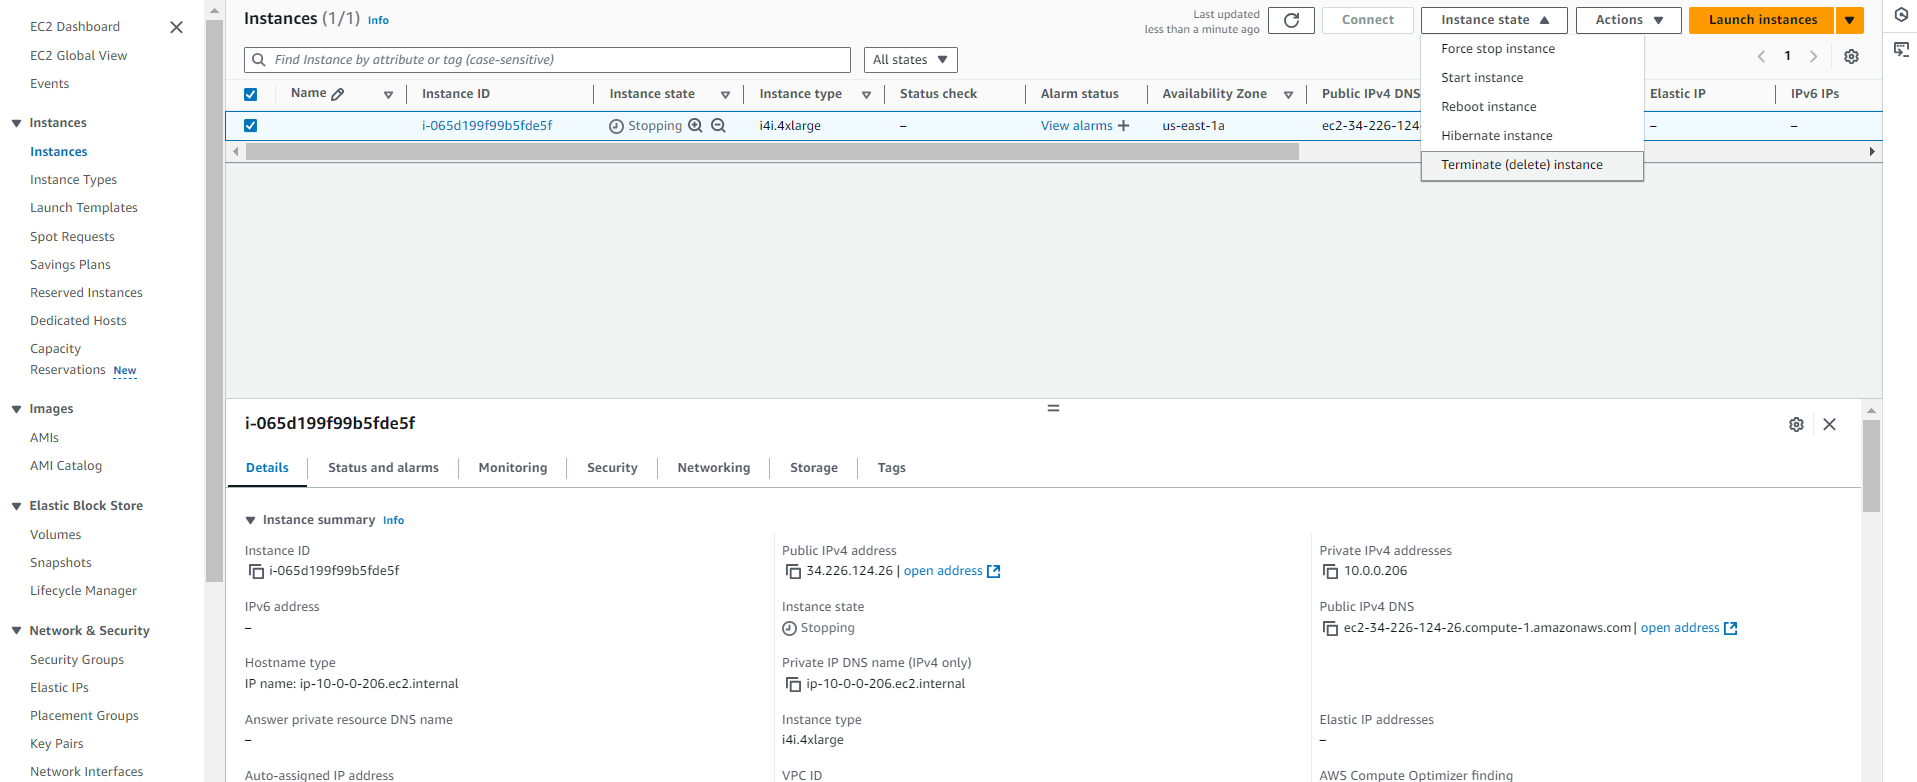
Task: Open external link icon after public IPv4 address
Action: point(994,572)
